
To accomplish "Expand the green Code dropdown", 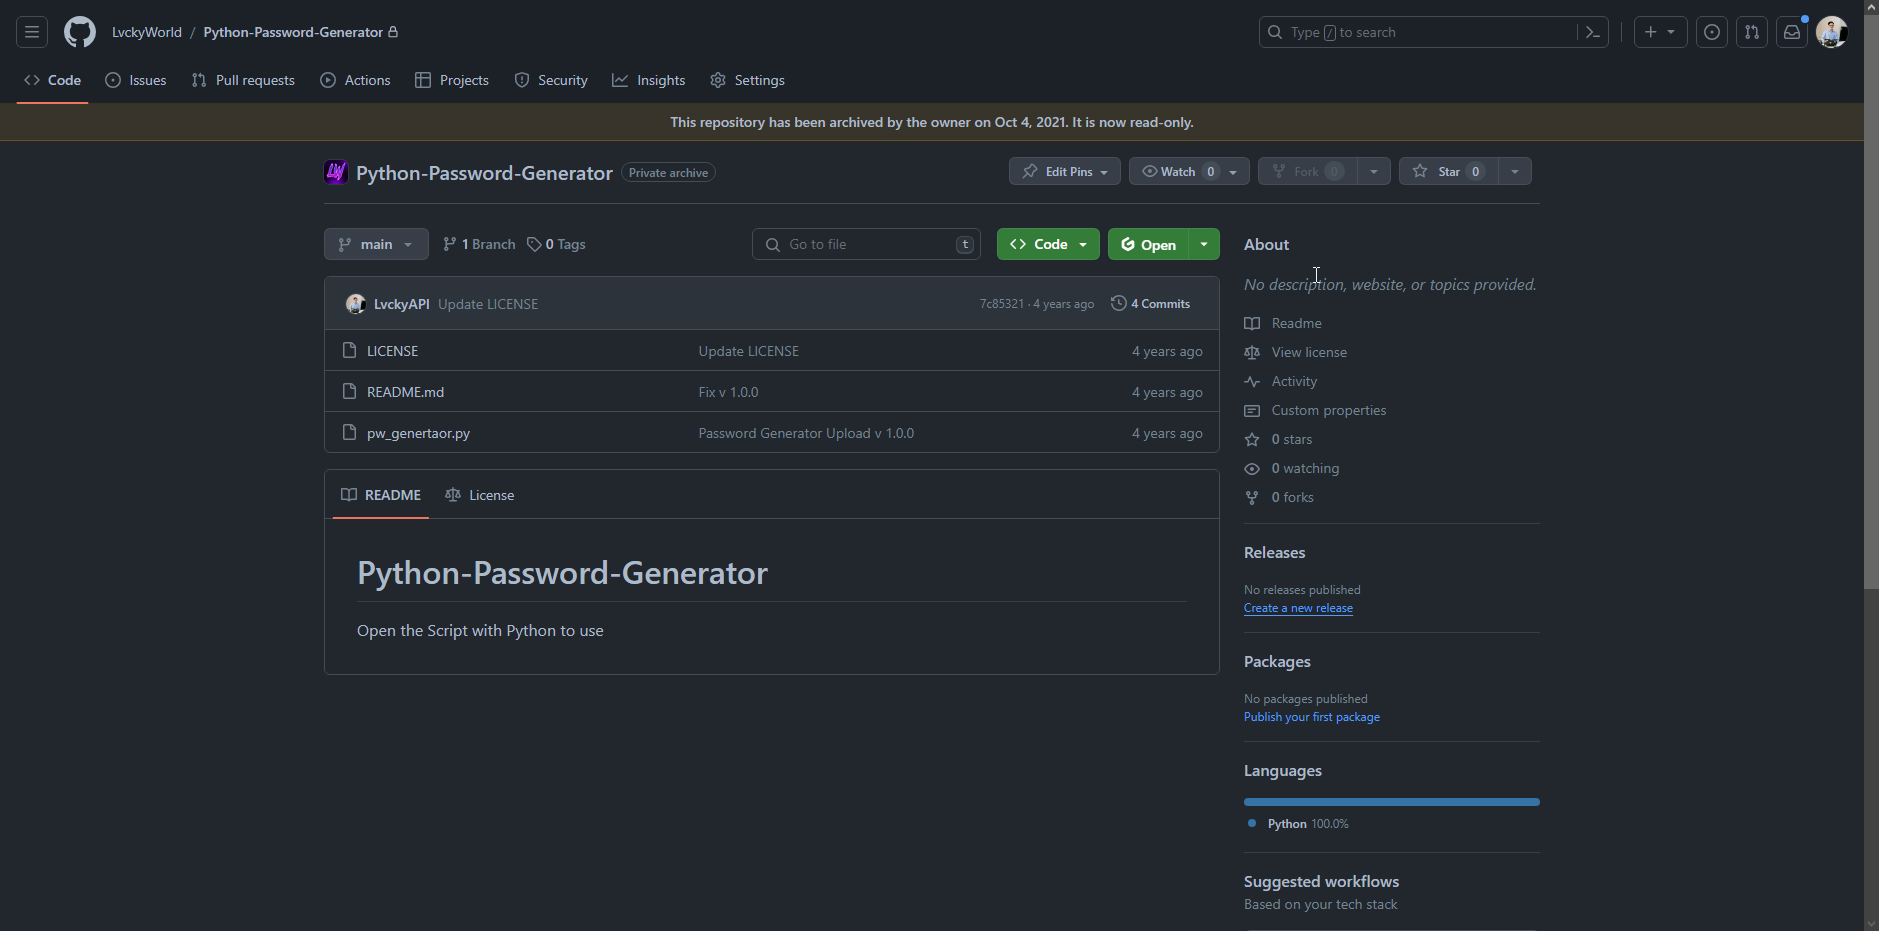I will [1048, 244].
